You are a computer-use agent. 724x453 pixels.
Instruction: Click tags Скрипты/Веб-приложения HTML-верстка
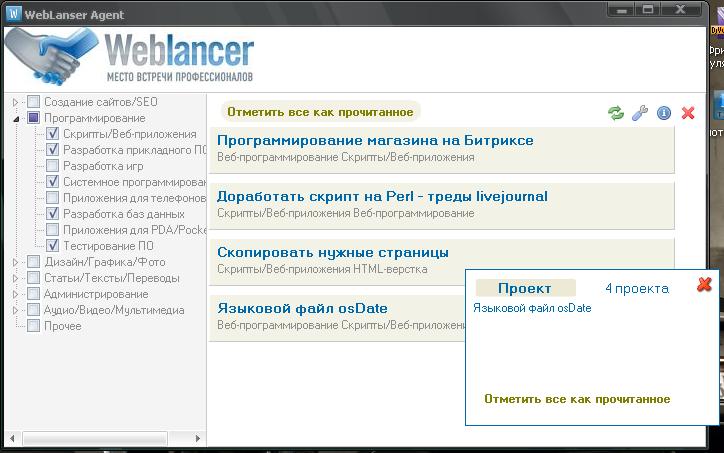pos(322,269)
